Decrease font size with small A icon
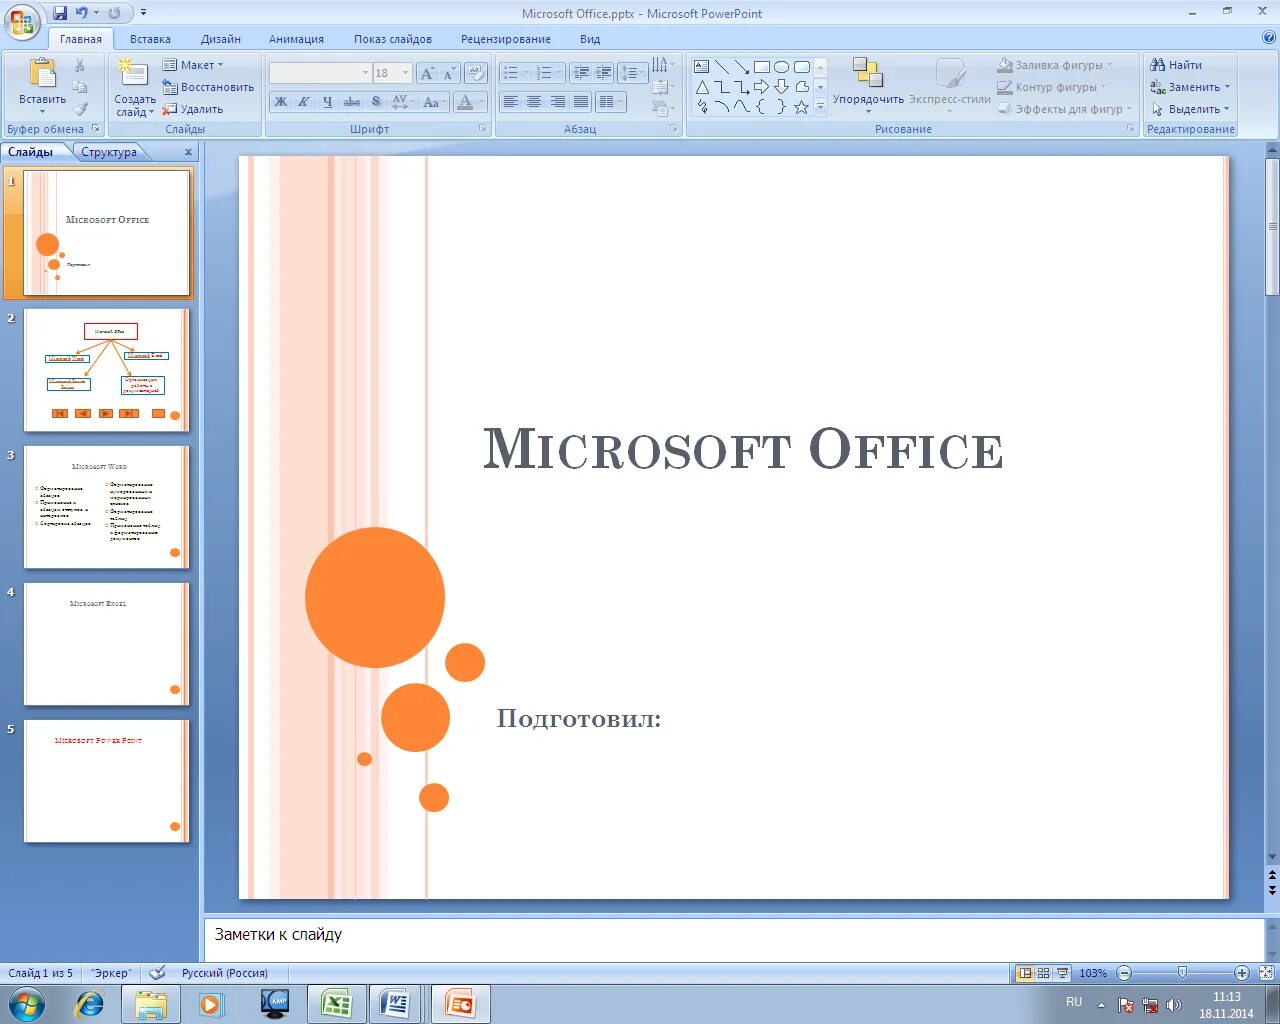1280x1024 pixels. (449, 73)
